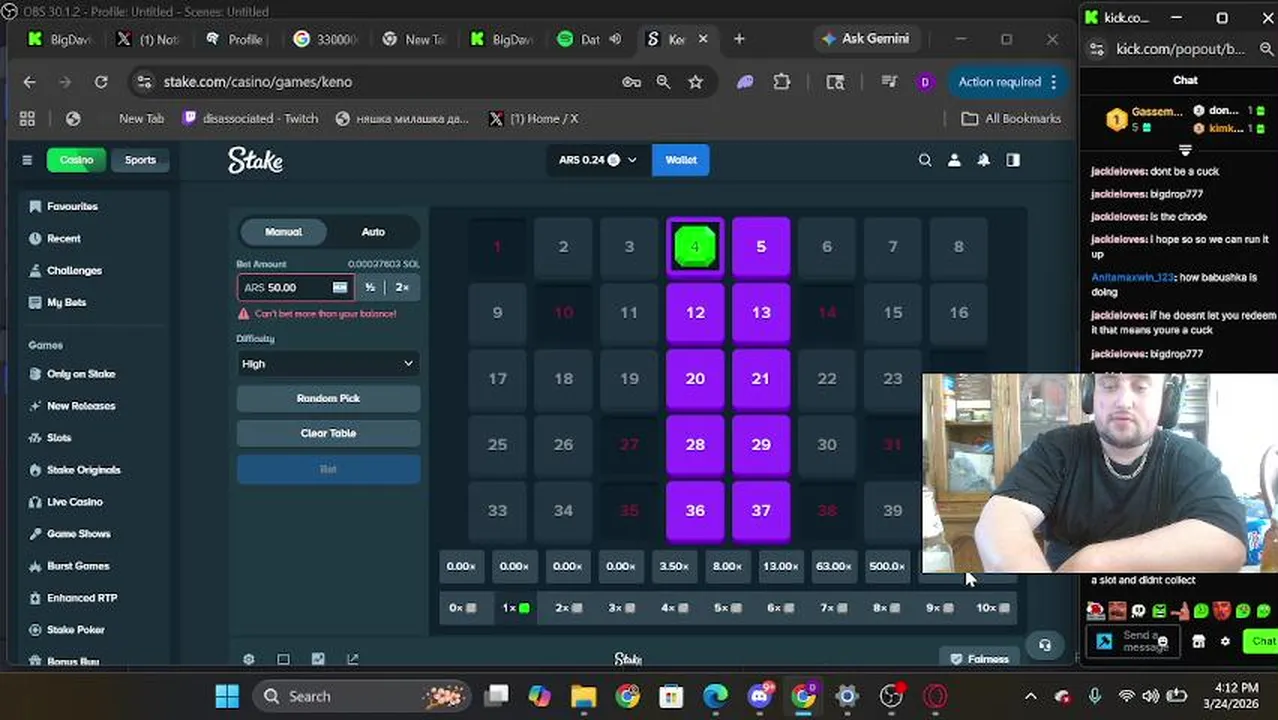This screenshot has height=720, width=1278.
Task: Open the Chrome apps grid in the bookmarks bar
Action: point(27,118)
